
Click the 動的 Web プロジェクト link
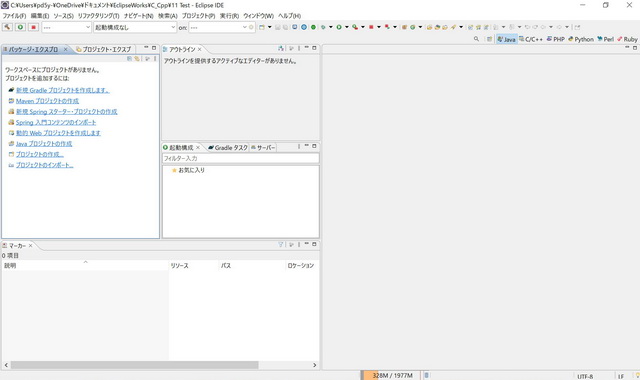click(x=58, y=133)
